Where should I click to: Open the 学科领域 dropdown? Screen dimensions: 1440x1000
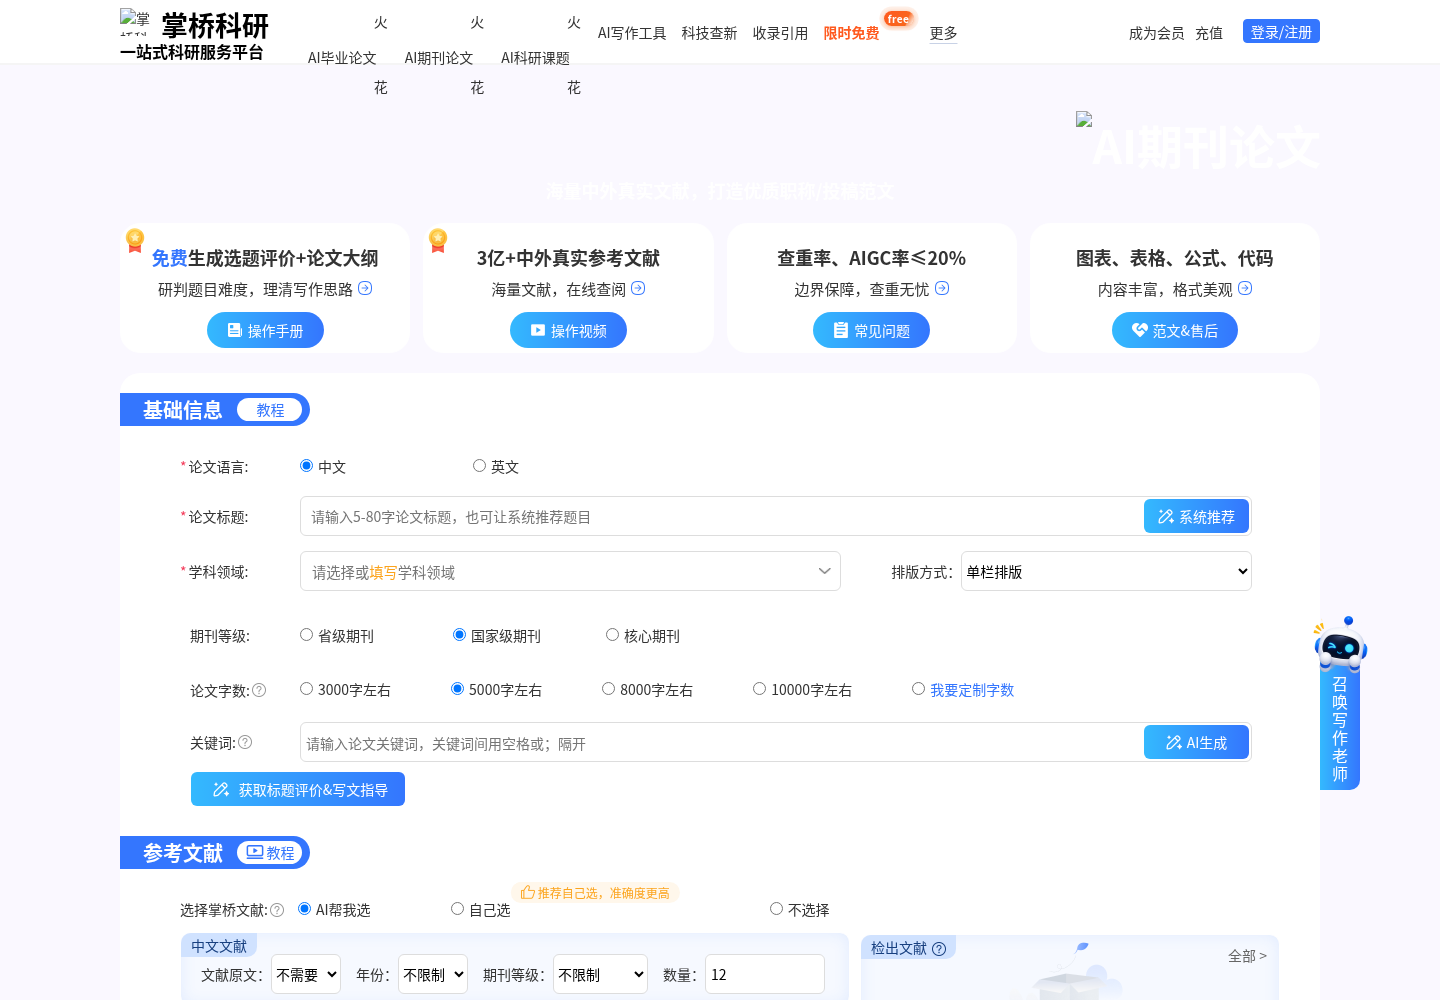(x=570, y=571)
